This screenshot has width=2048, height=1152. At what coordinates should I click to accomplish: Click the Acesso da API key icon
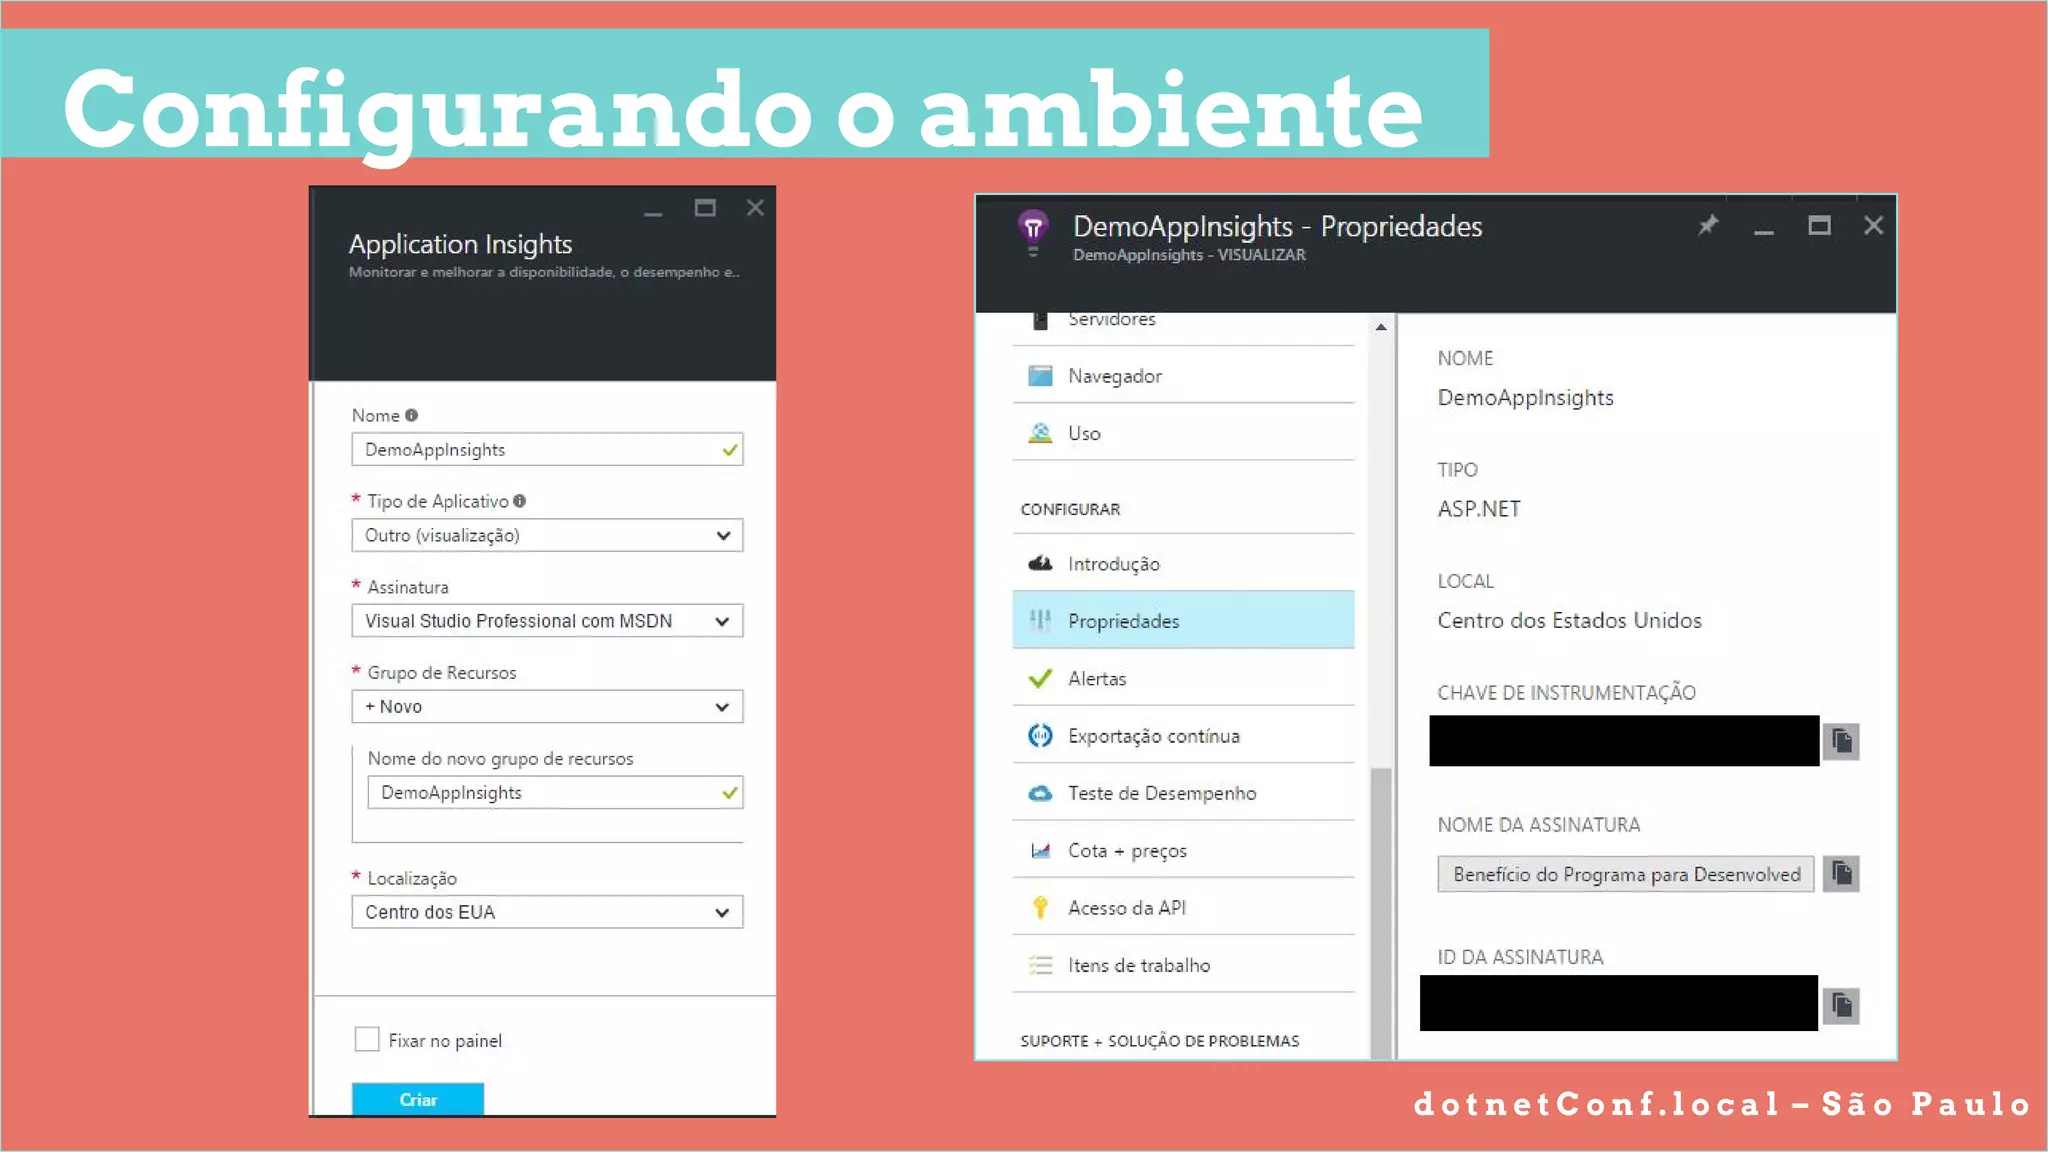click(1040, 907)
